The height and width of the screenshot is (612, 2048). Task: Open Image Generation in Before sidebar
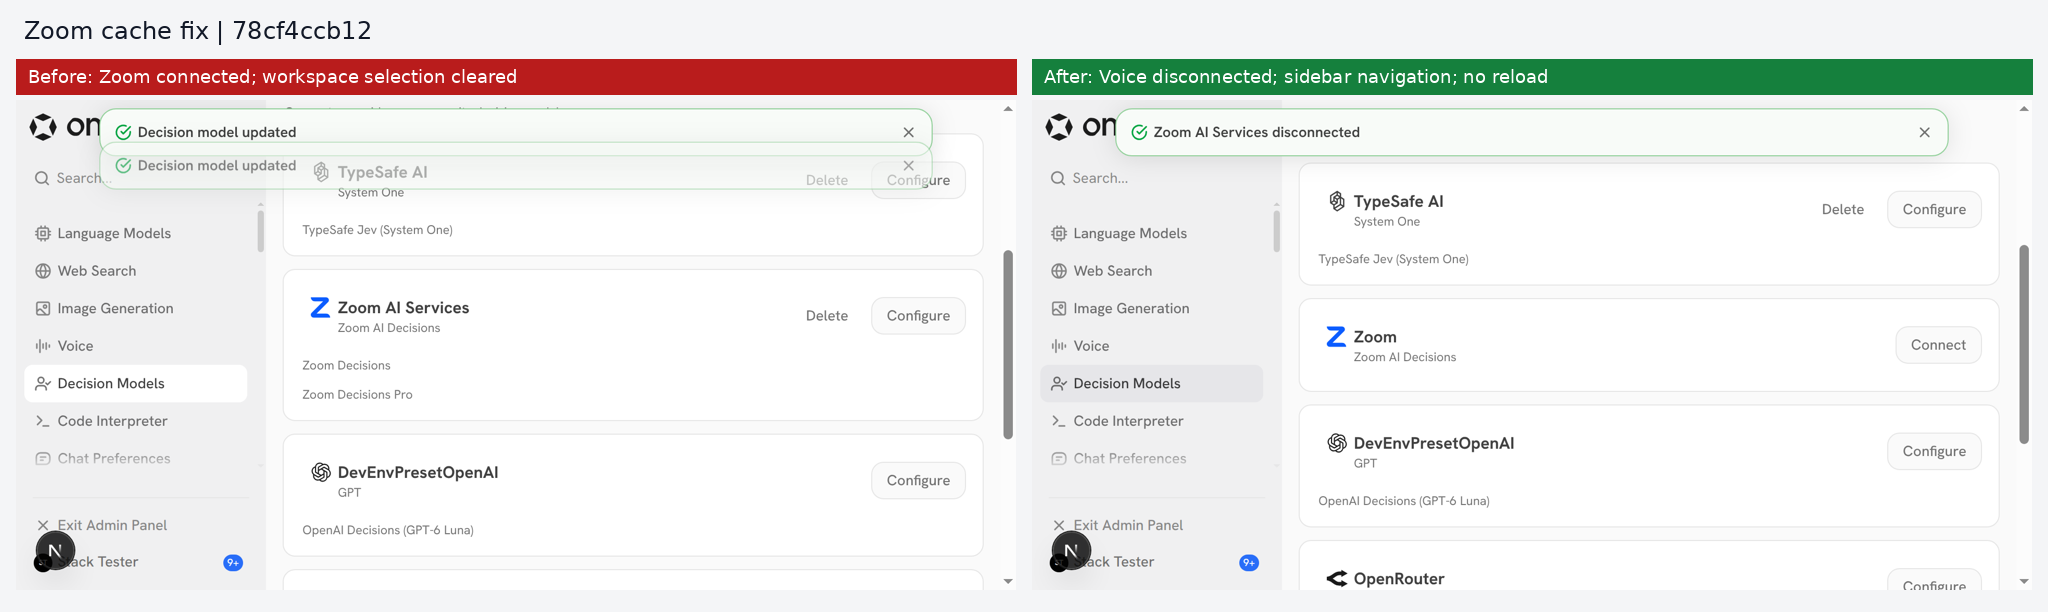(136, 308)
